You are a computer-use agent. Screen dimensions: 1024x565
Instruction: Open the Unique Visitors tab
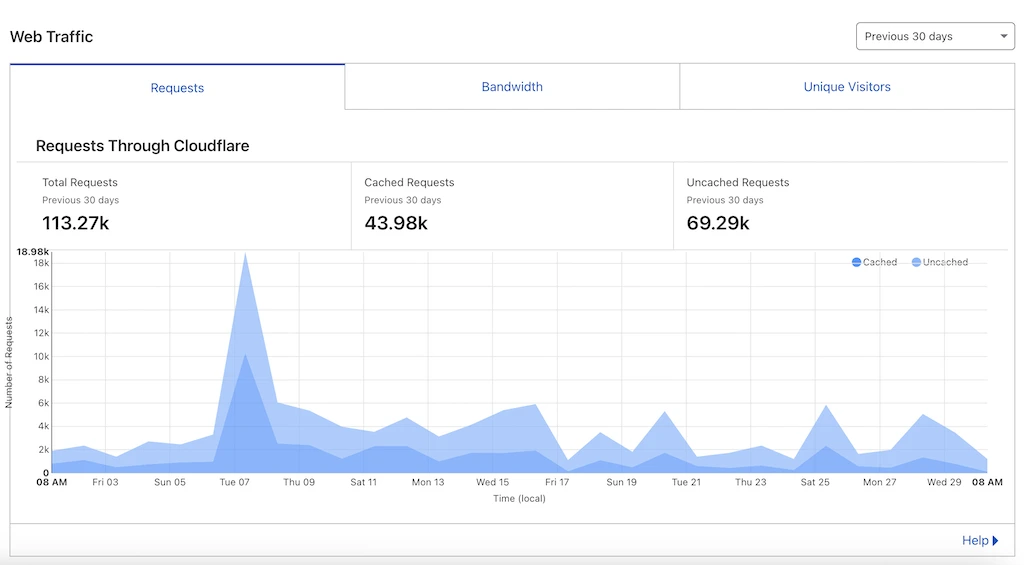click(847, 87)
